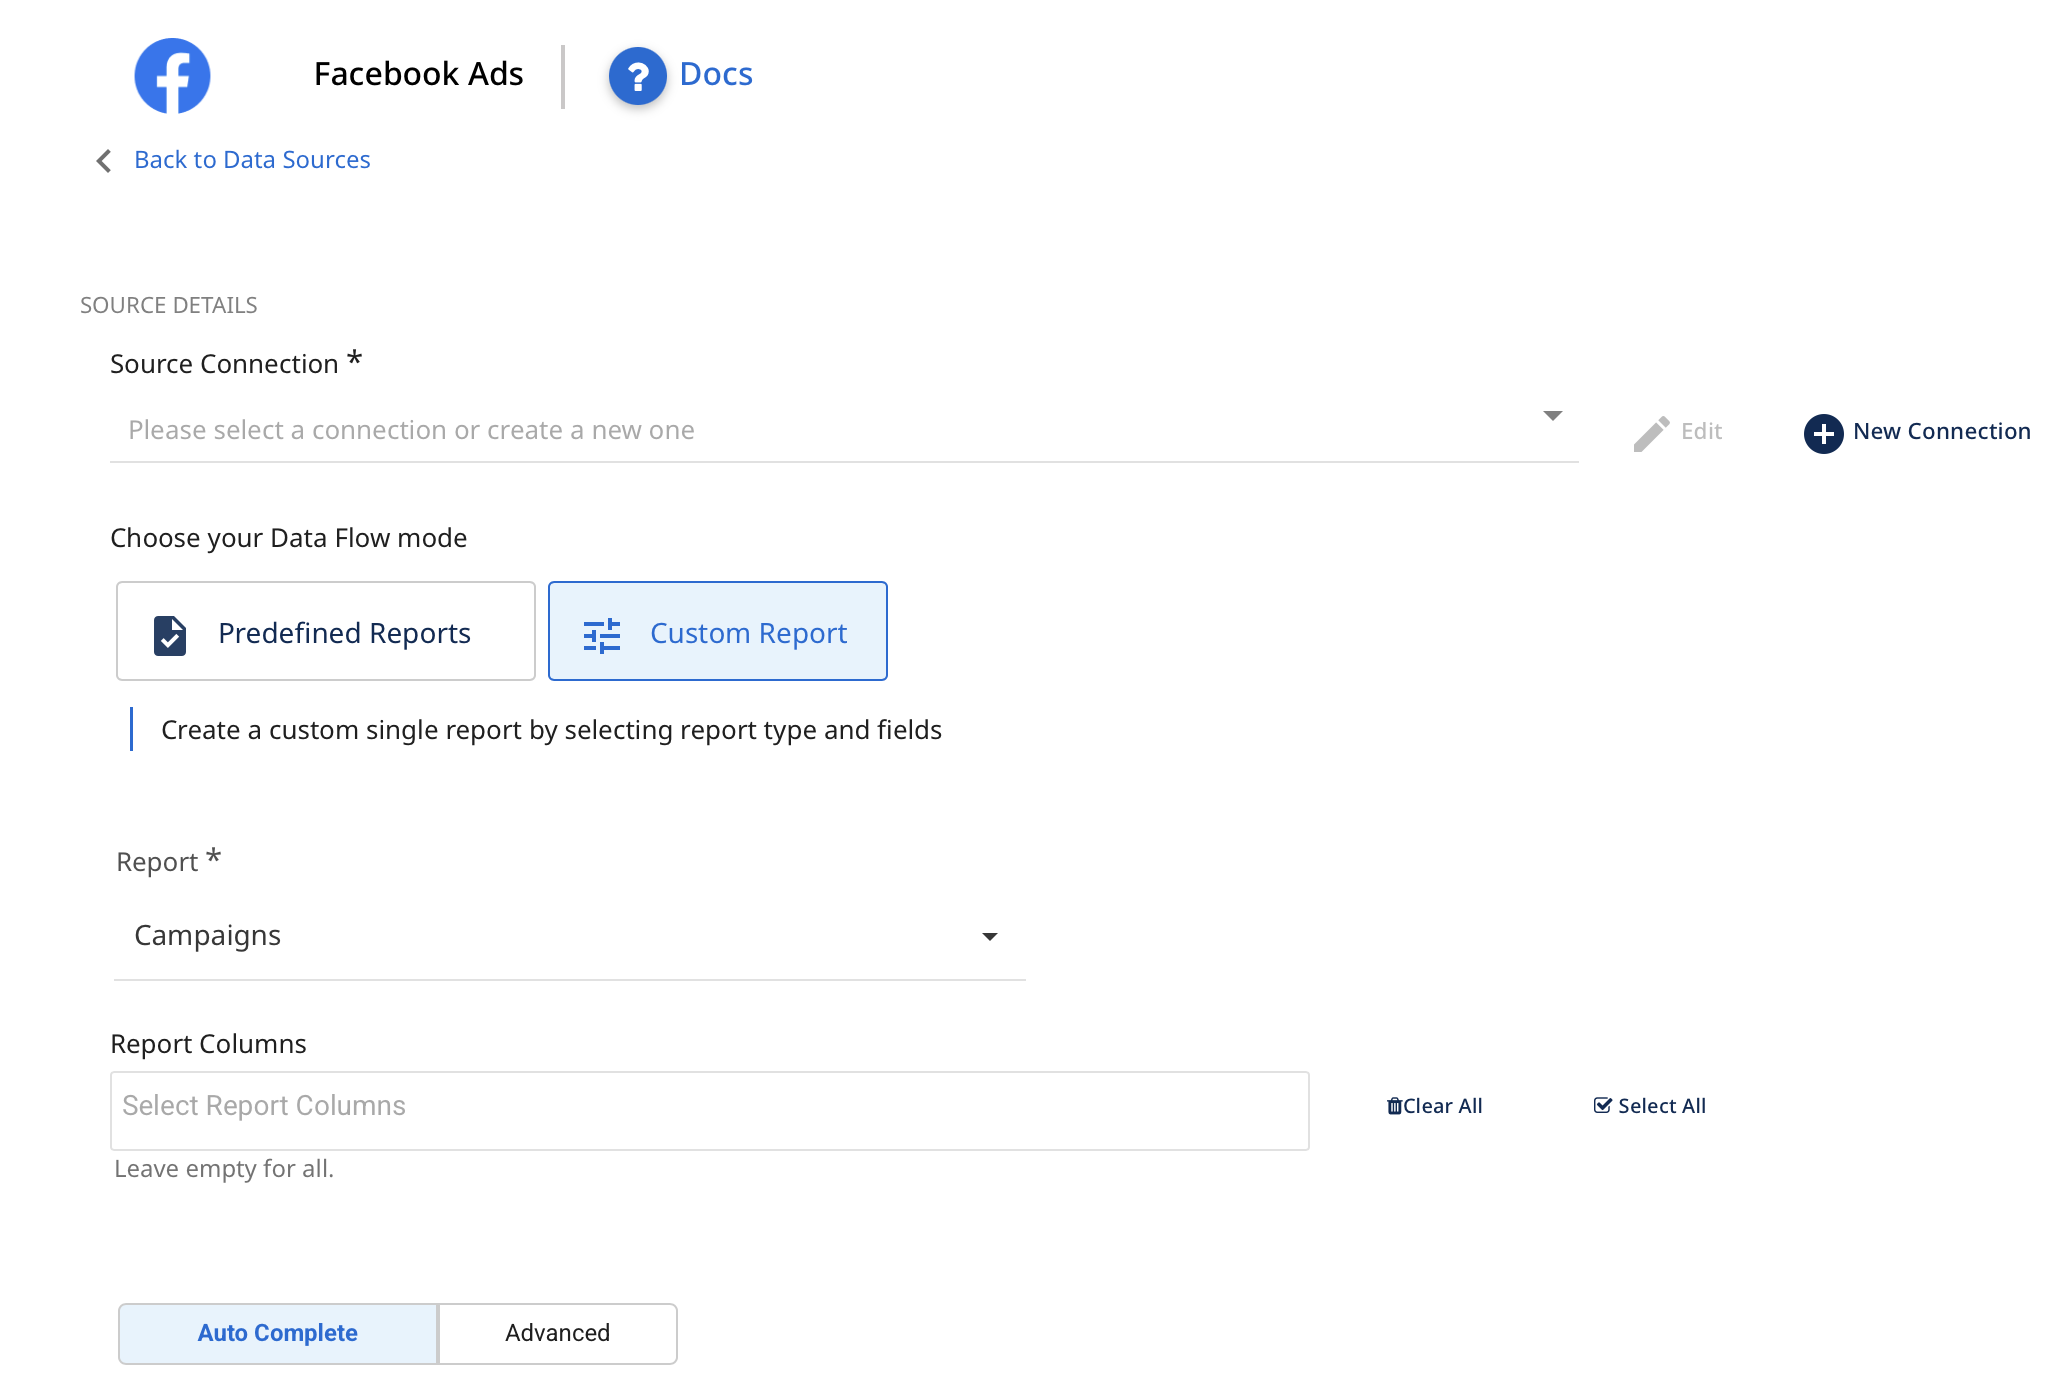
Task: Click the Facebook logo icon
Action: 172,76
